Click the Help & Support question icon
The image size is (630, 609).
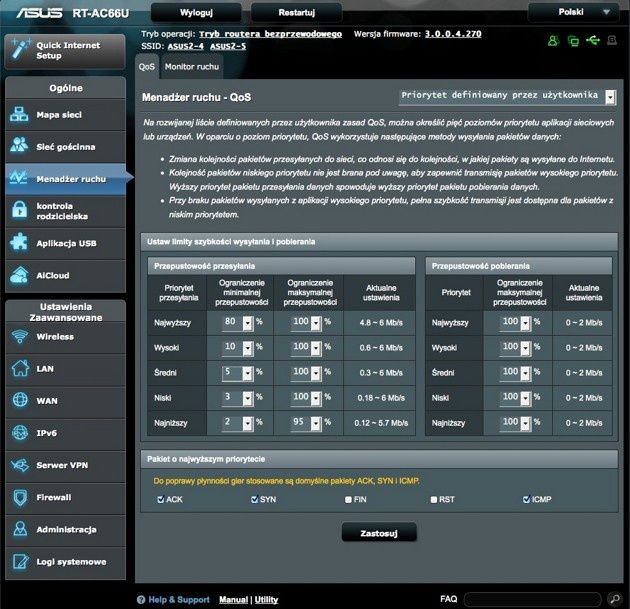(x=141, y=600)
